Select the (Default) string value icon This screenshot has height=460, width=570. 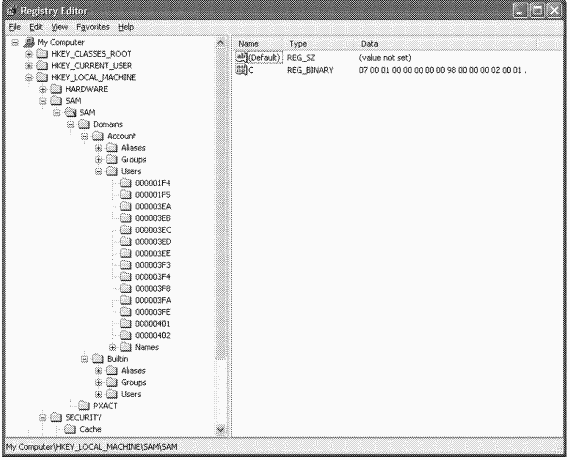241,57
